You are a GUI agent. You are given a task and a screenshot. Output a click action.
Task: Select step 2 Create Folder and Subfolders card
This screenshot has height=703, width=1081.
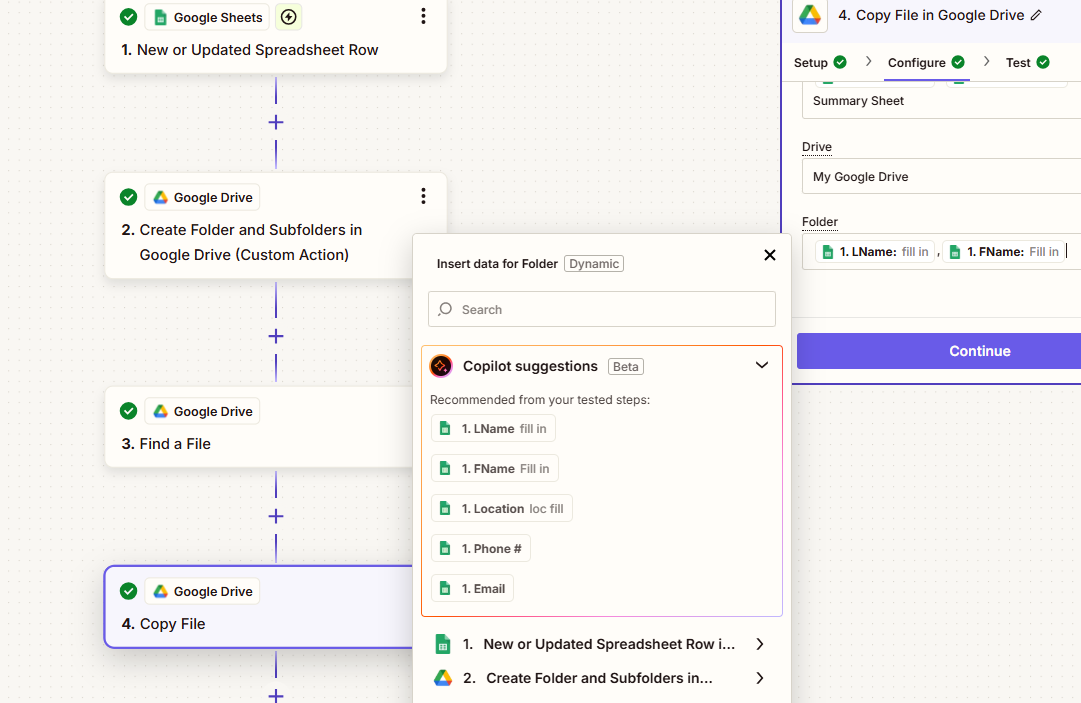pyautogui.click(x=276, y=226)
